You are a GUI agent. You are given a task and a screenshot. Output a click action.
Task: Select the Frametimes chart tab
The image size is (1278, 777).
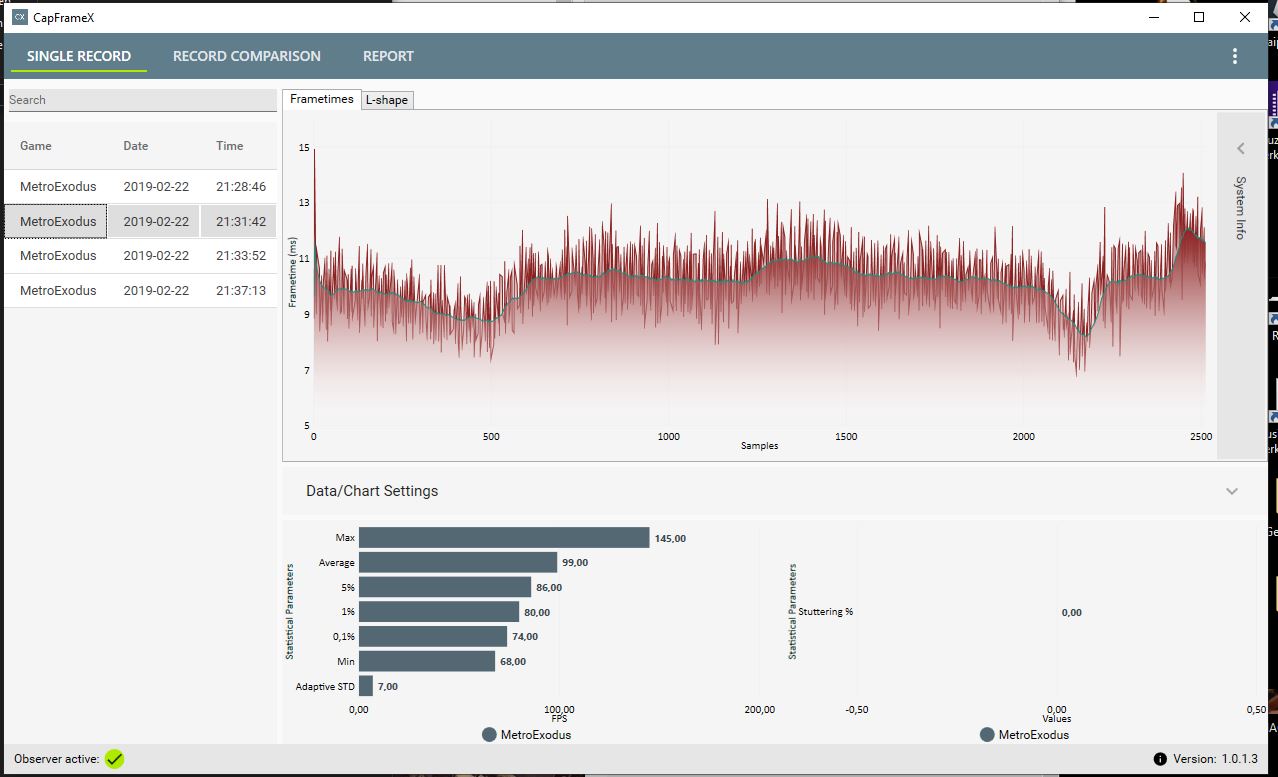(322, 99)
